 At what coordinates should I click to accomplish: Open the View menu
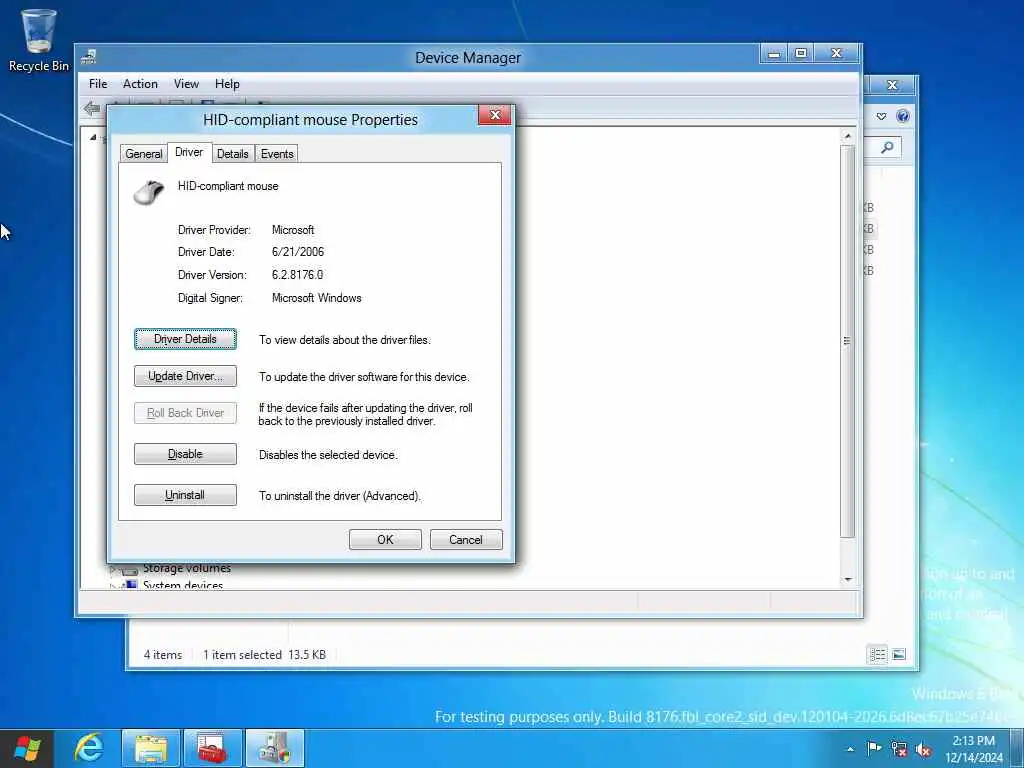[186, 84]
